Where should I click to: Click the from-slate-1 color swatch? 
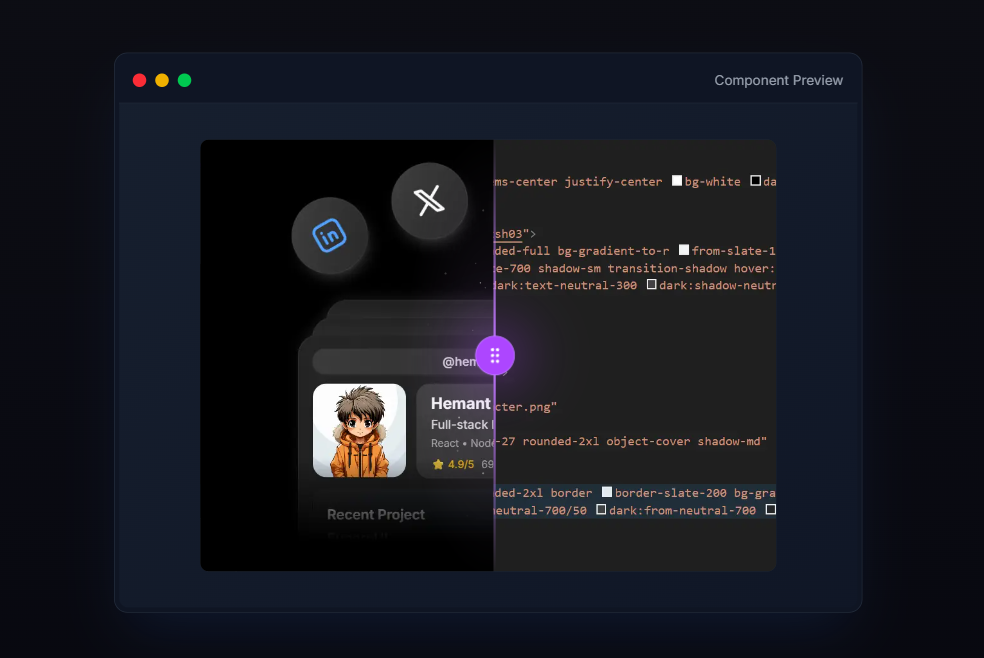click(684, 250)
